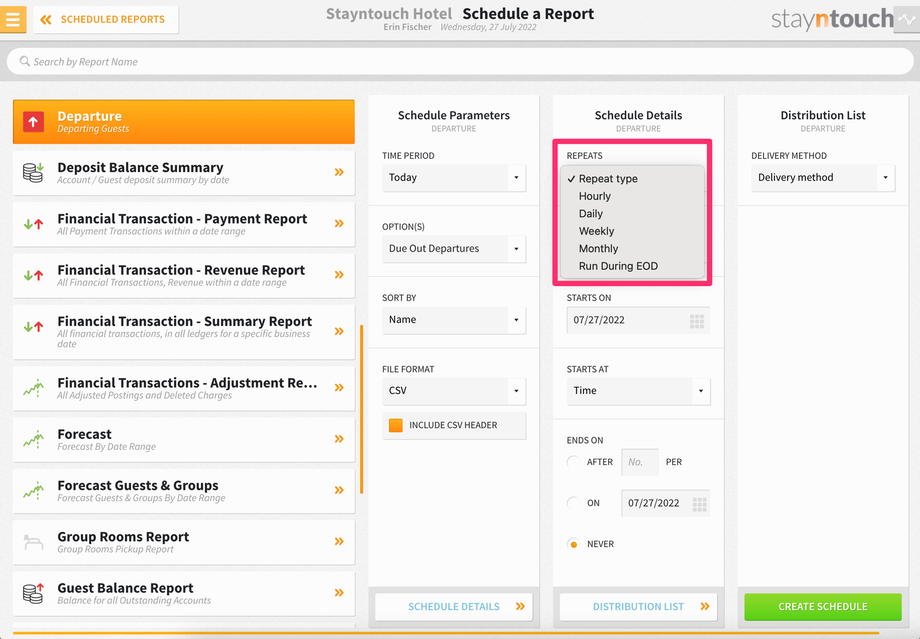Click the Group Rooms Report bed icon
Image resolution: width=920 pixels, height=639 pixels.
click(33, 542)
